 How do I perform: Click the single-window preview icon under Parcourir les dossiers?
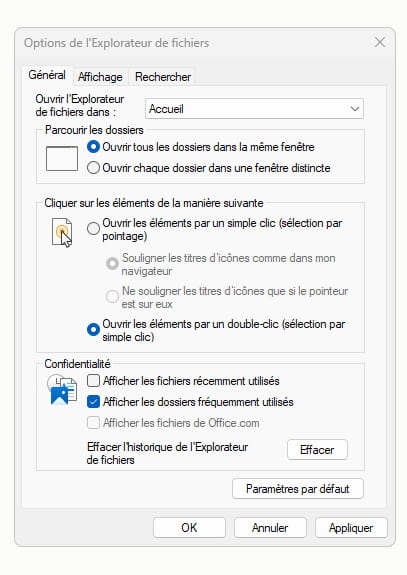[62, 158]
